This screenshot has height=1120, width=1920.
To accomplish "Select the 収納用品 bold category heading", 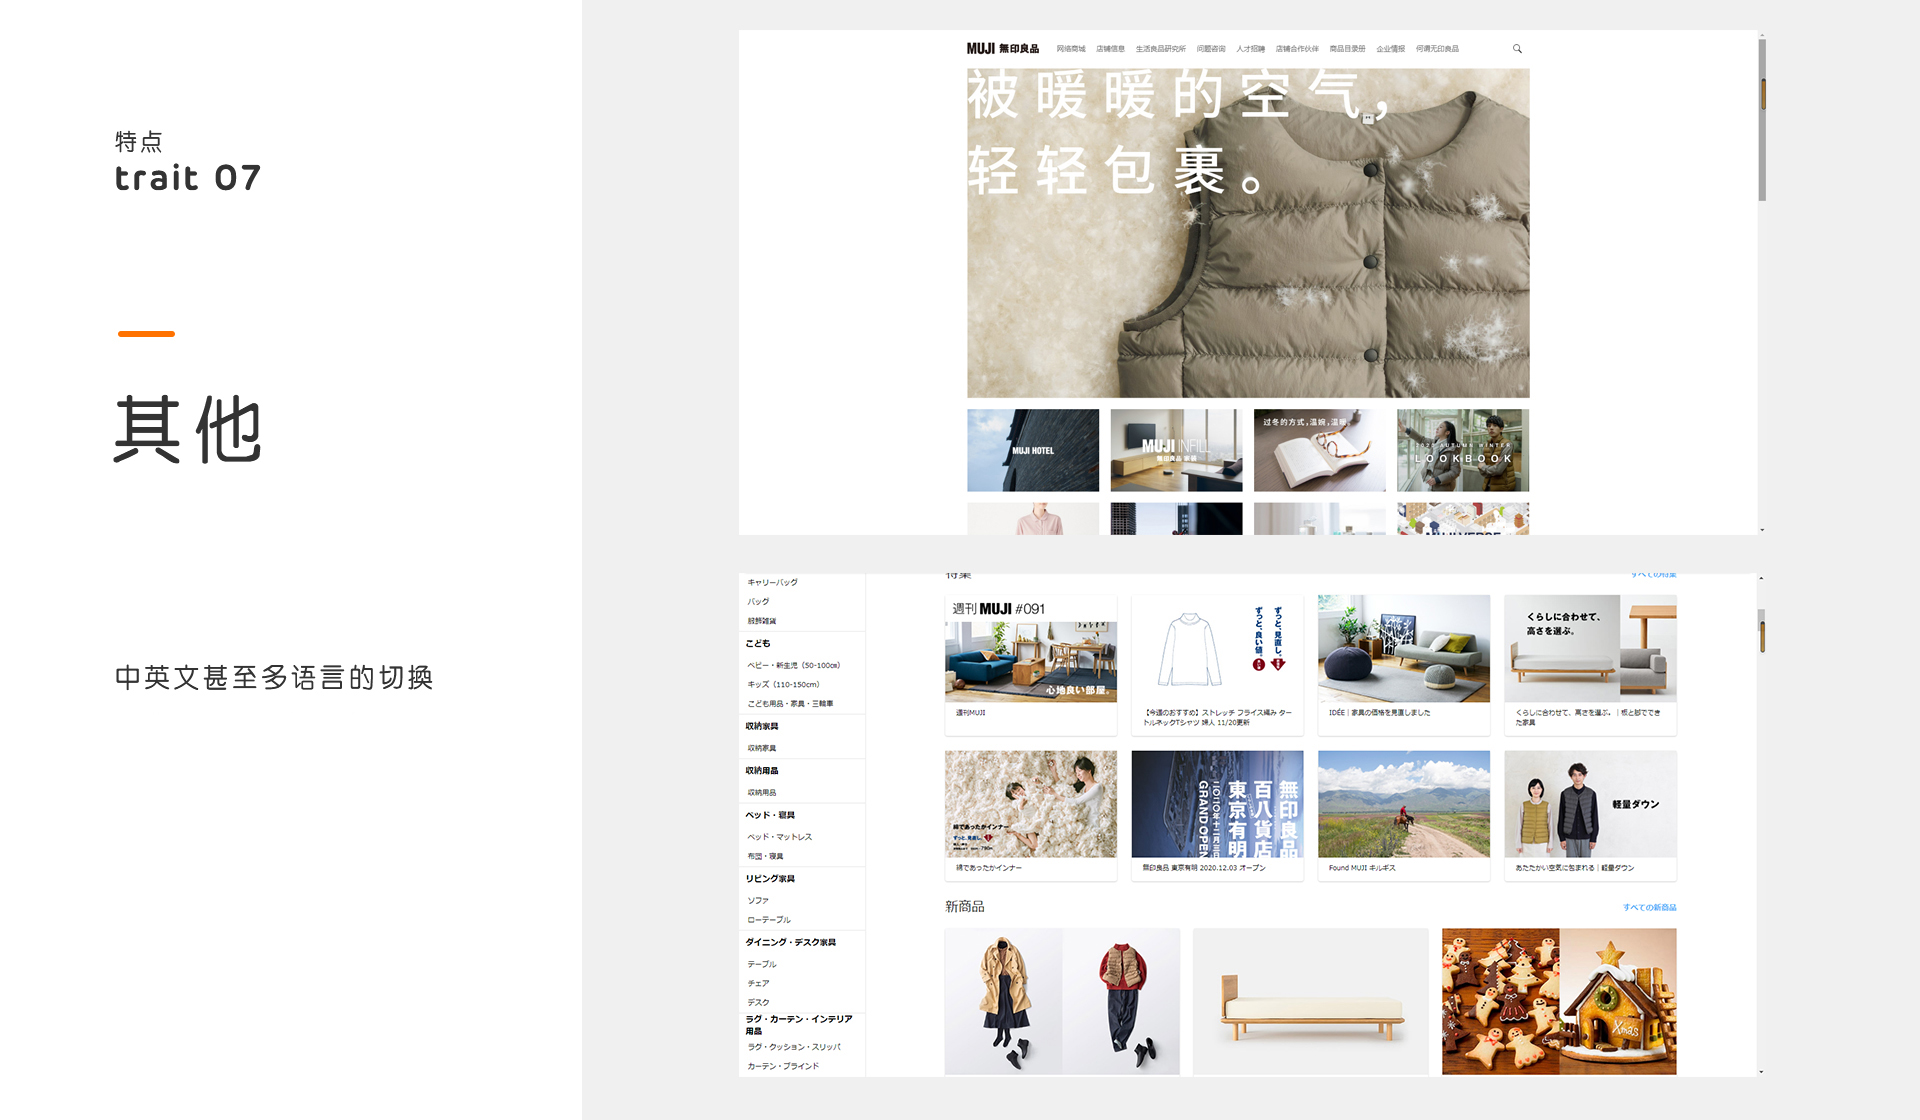I will pyautogui.click(x=762, y=770).
